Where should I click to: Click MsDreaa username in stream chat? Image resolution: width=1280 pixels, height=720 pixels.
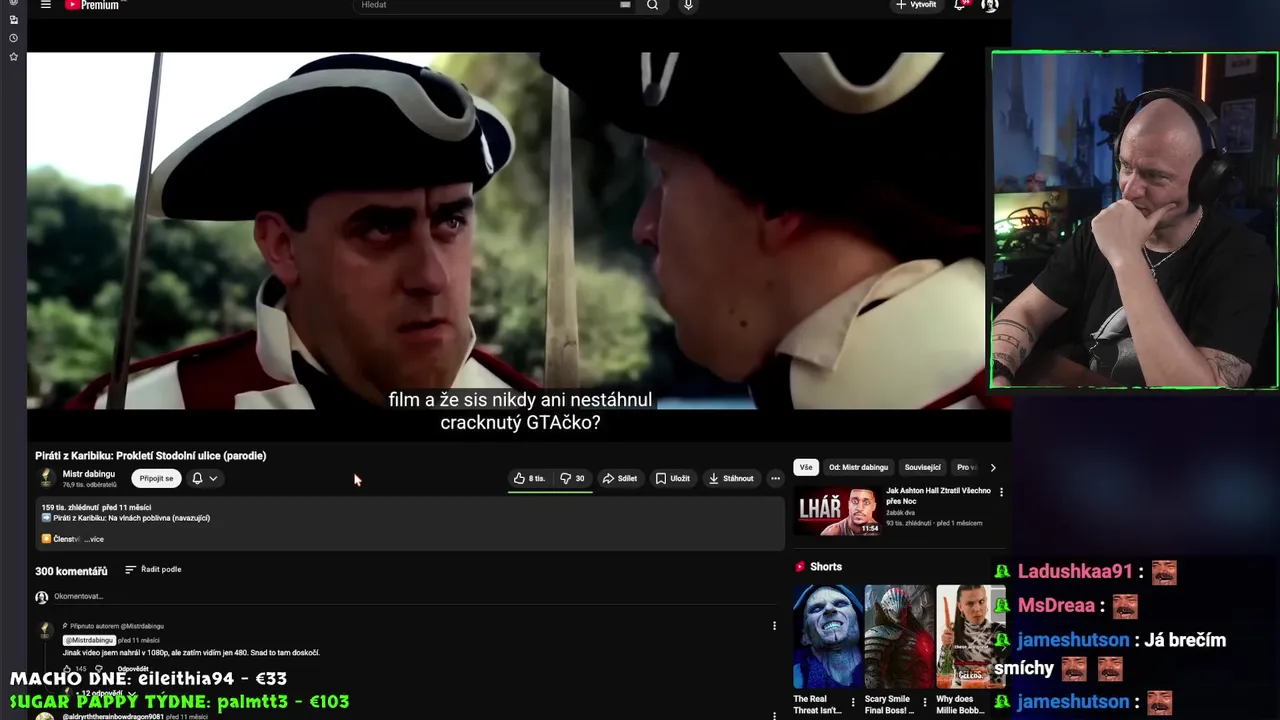1057,606
